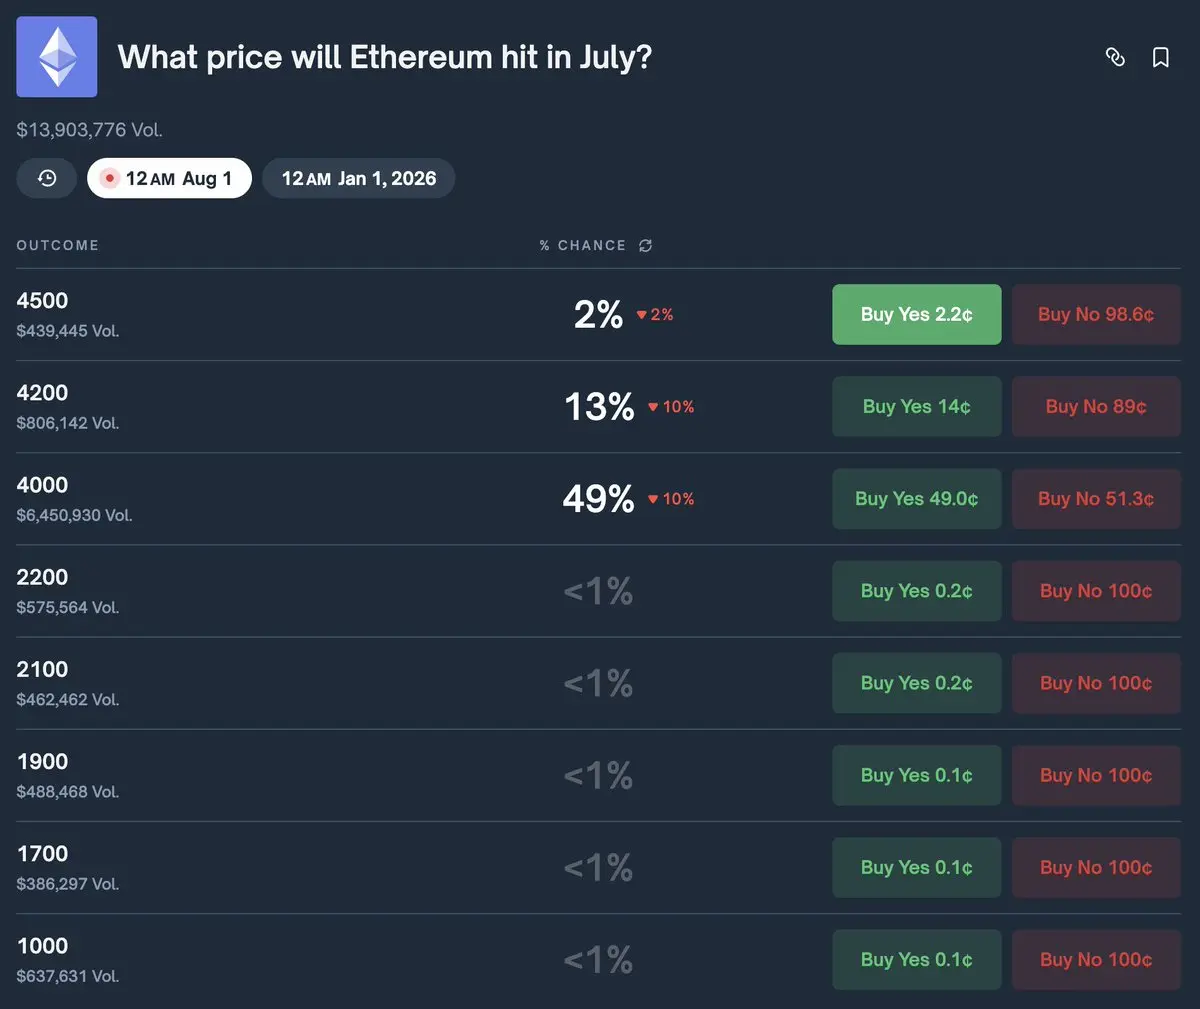The height and width of the screenshot is (1009, 1200).
Task: Refresh the % chance column icon
Action: pos(646,246)
